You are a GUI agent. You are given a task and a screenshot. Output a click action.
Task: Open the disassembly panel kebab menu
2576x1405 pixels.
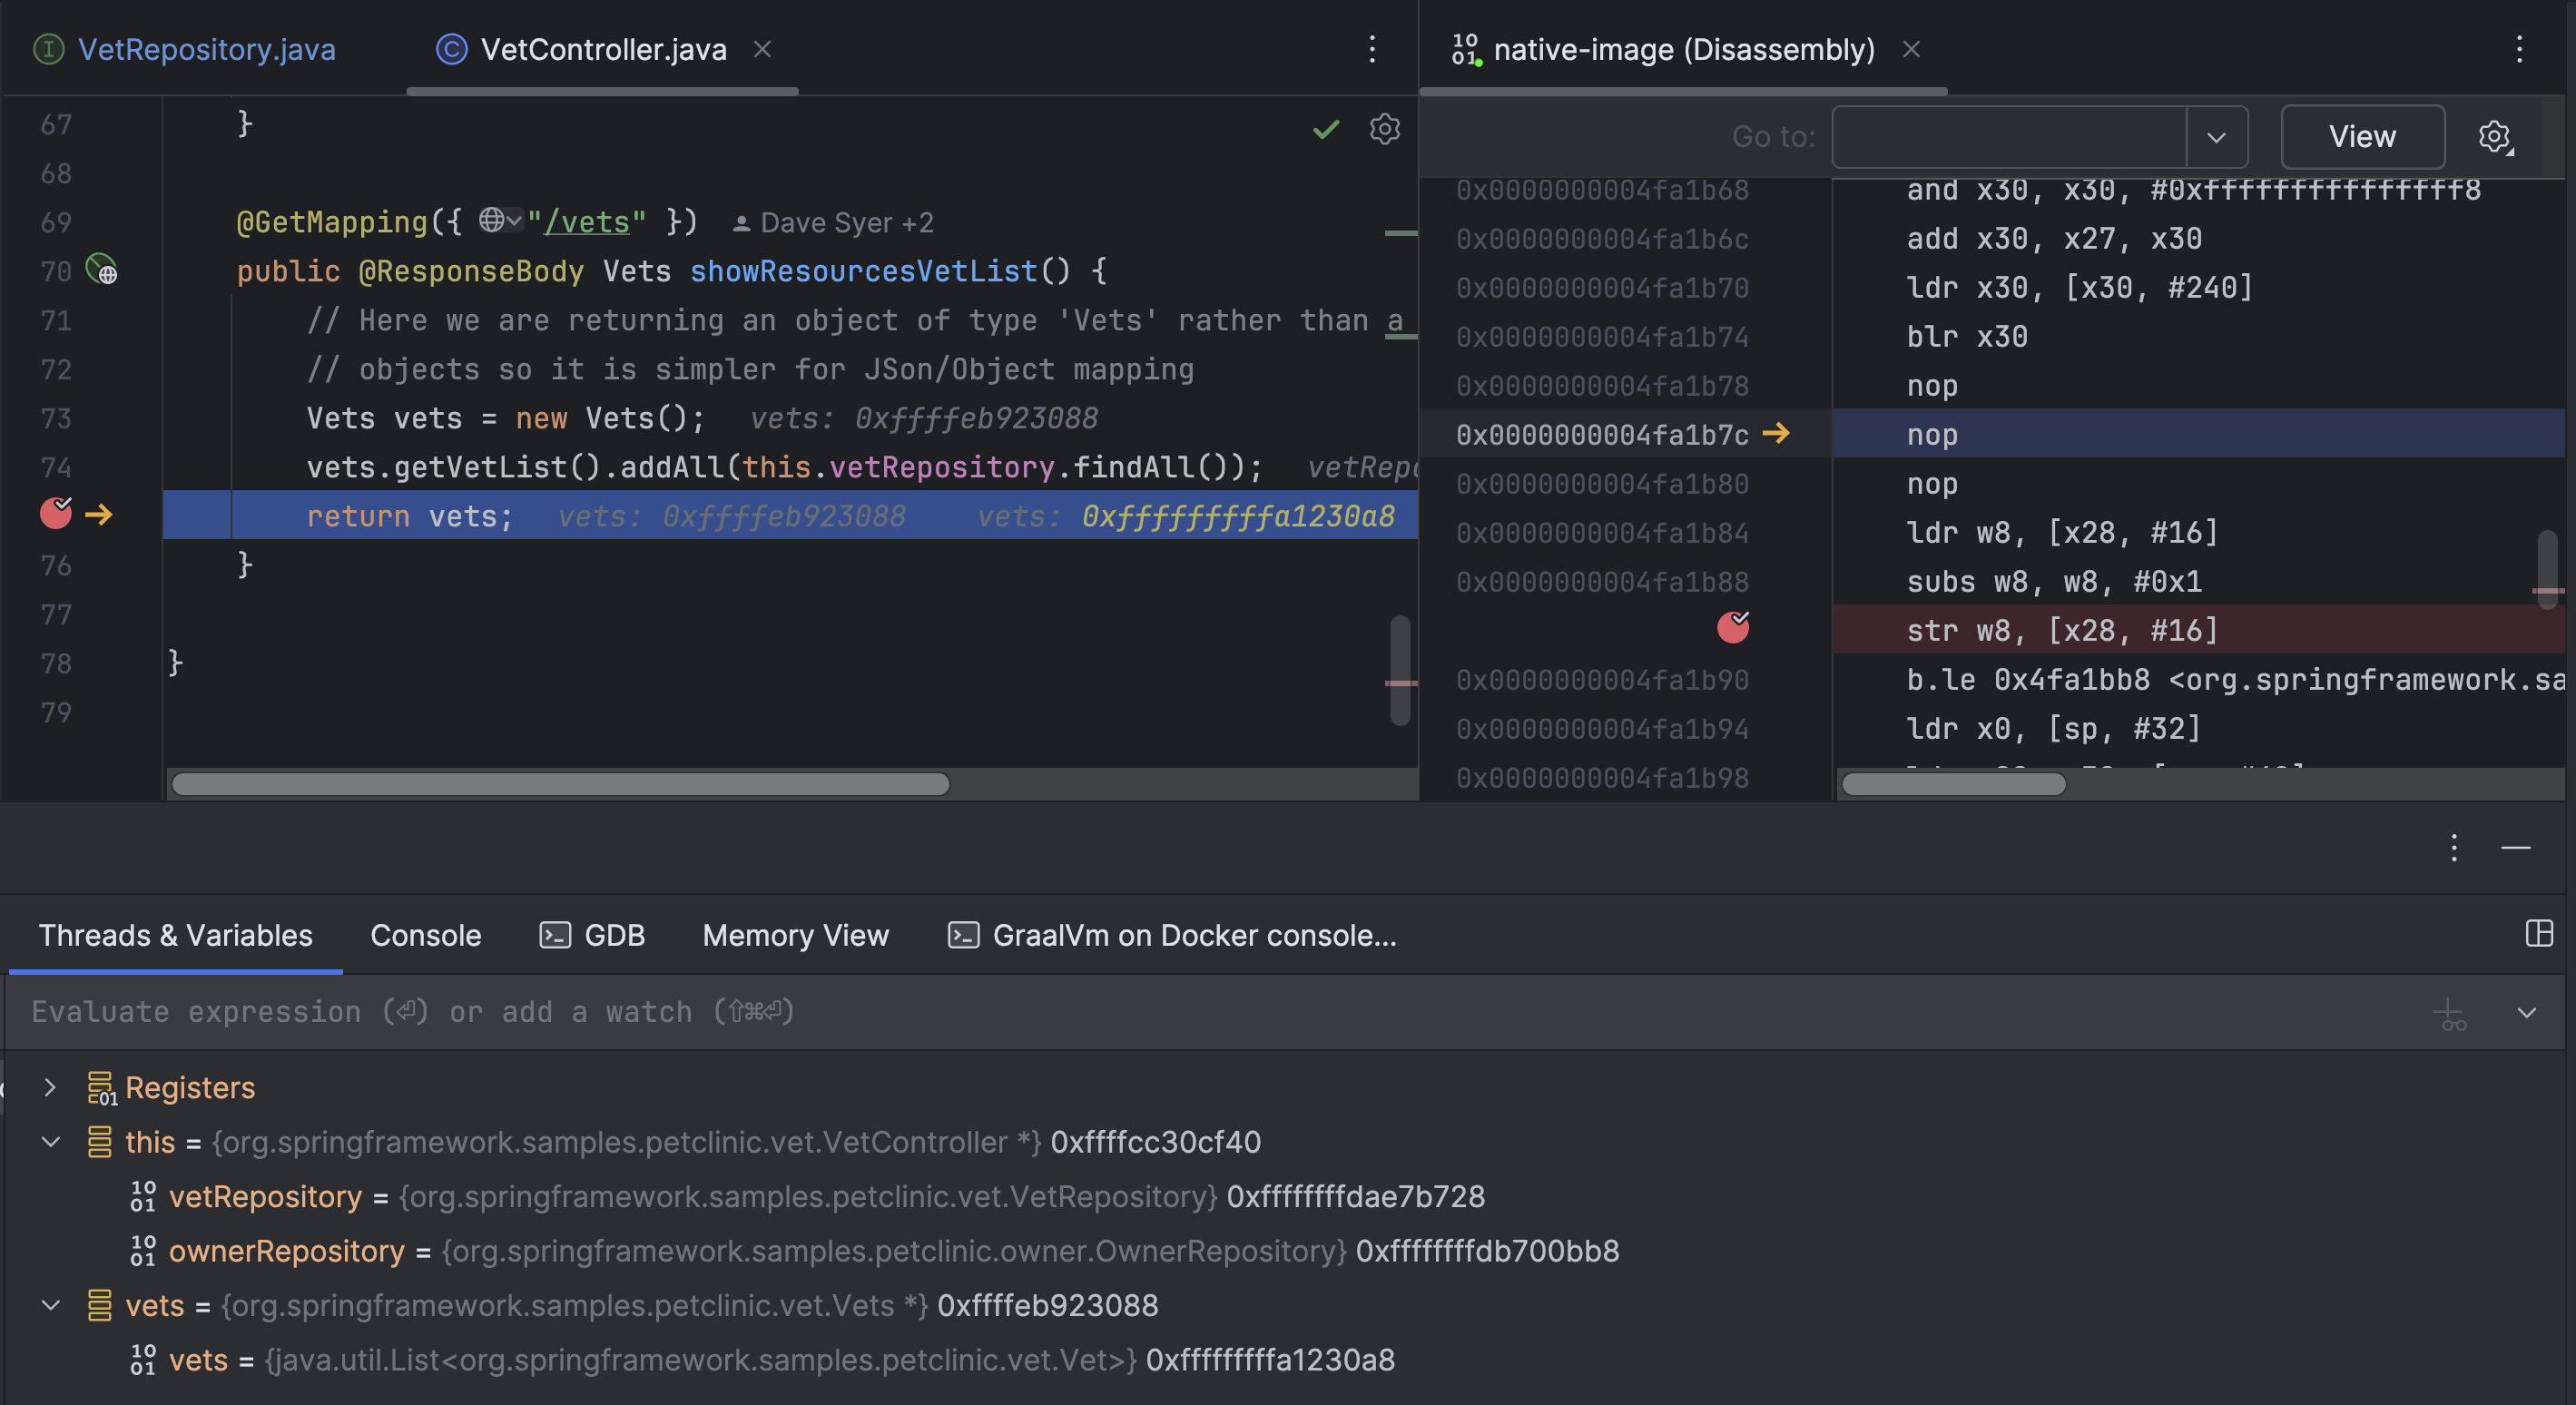point(2519,49)
